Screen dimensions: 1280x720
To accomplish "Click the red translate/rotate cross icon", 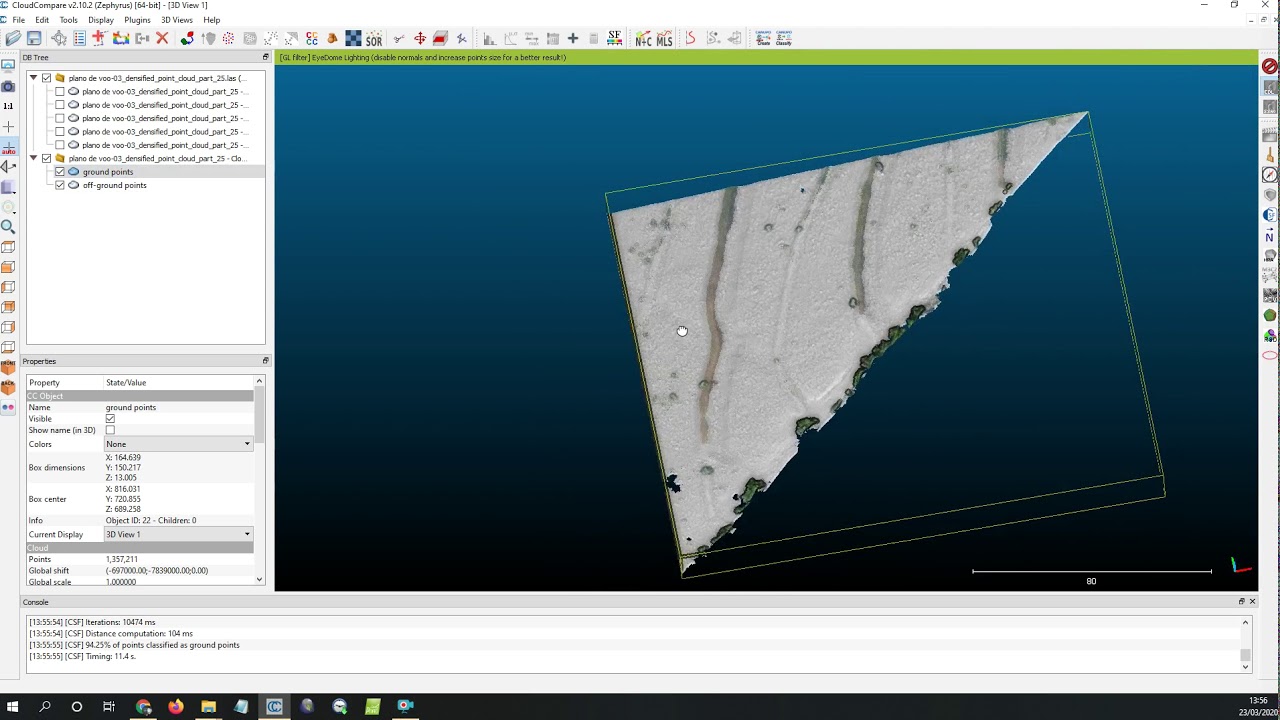I will click(420, 39).
